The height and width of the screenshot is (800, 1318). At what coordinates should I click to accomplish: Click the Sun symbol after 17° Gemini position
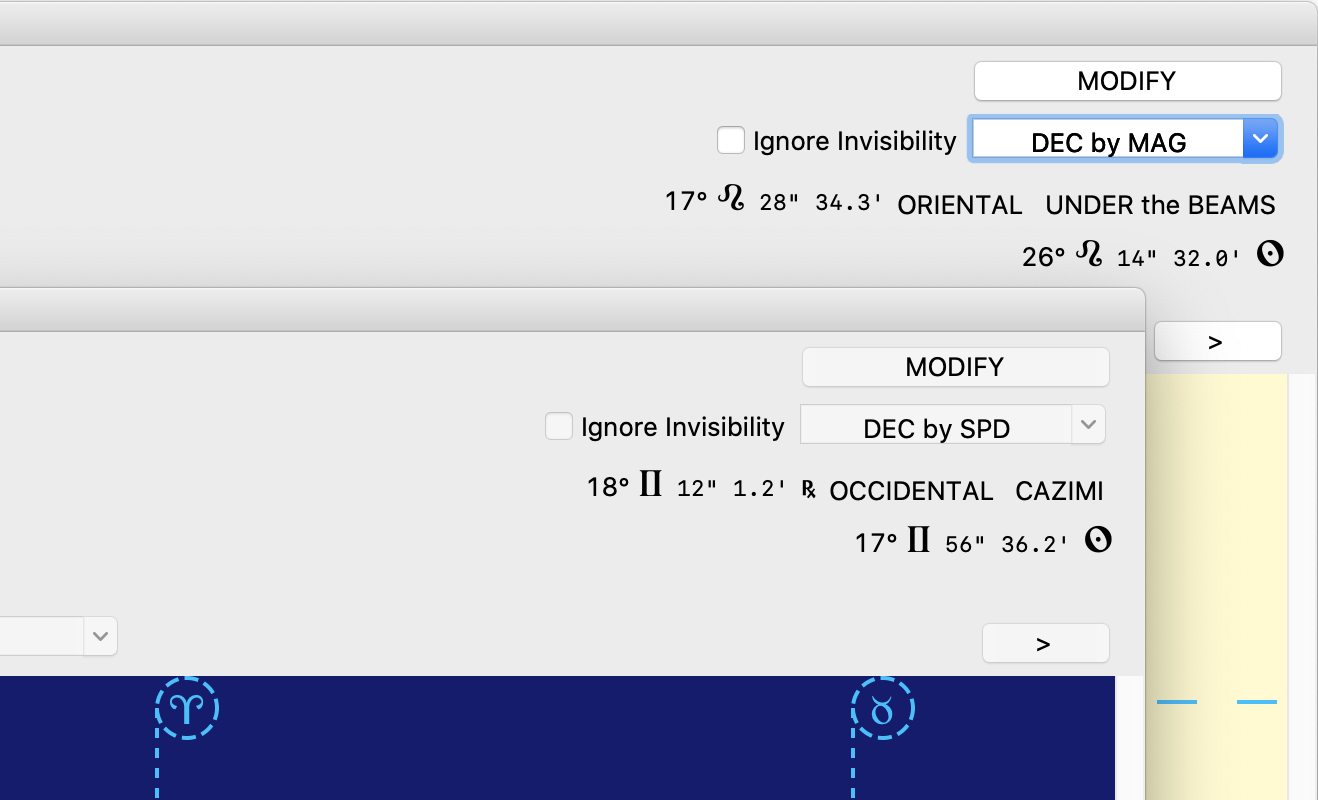[x=1098, y=541]
